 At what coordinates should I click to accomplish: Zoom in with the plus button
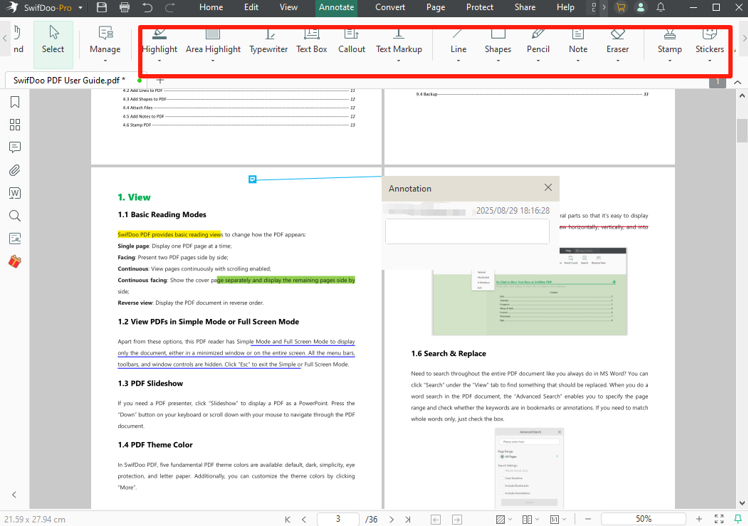pyautogui.click(x=699, y=519)
